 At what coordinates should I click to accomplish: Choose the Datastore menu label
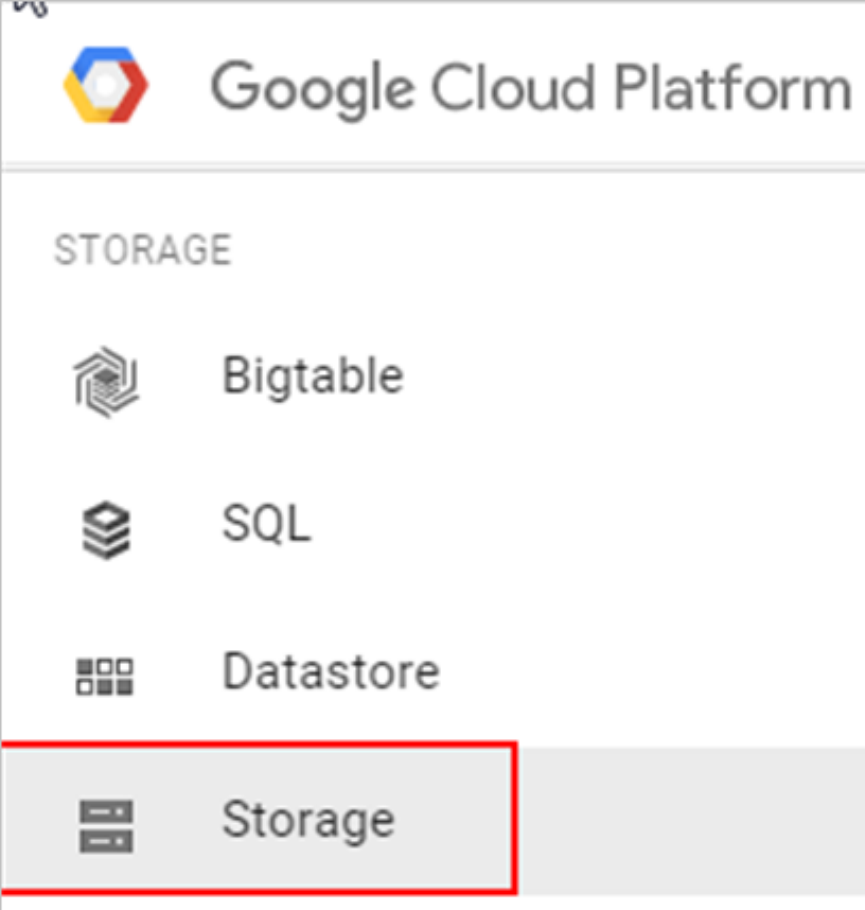tap(330, 671)
